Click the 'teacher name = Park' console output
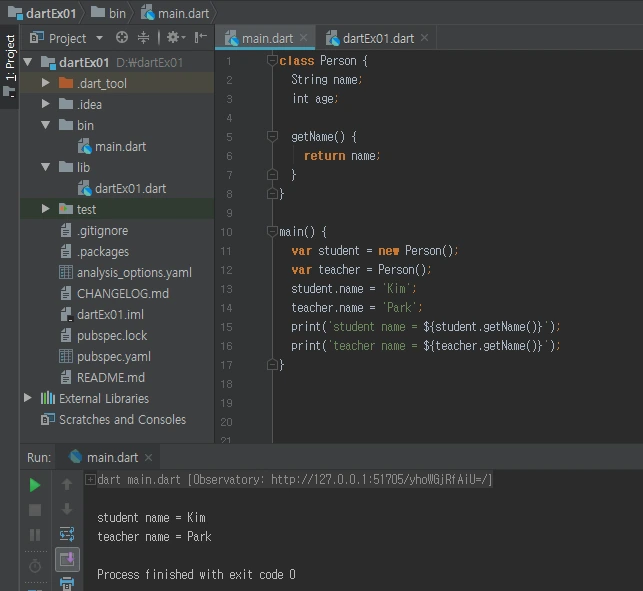The width and height of the screenshot is (643, 591). (x=154, y=536)
